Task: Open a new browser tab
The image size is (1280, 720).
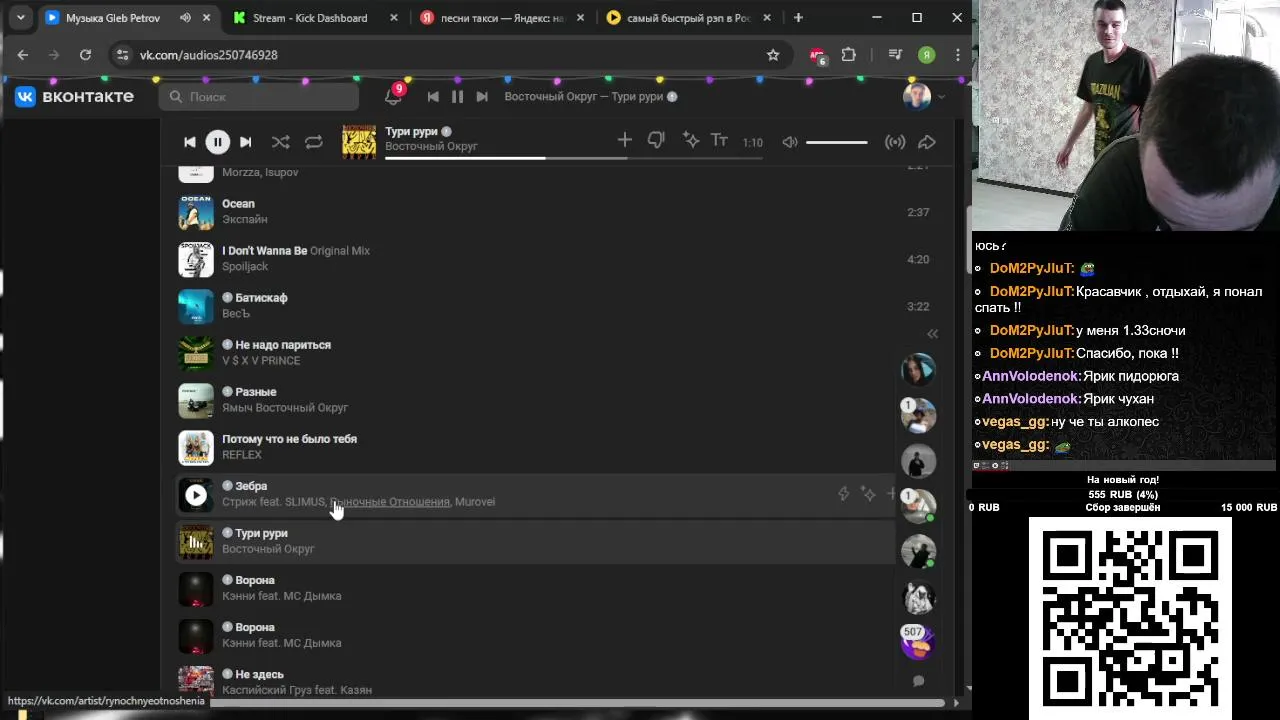Action: (x=798, y=17)
